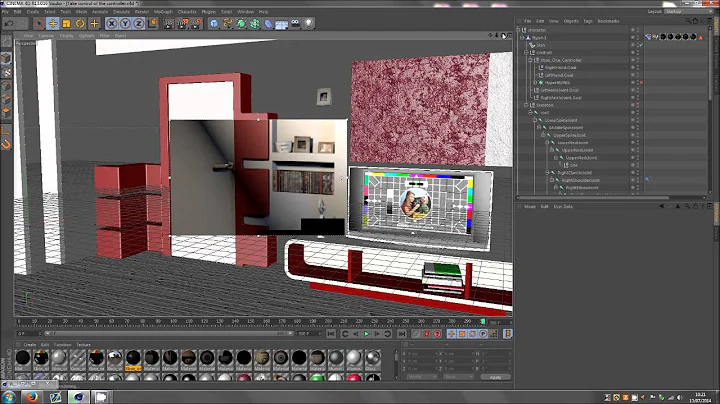
Task: Collapse the Skeleton group
Action: (527, 105)
